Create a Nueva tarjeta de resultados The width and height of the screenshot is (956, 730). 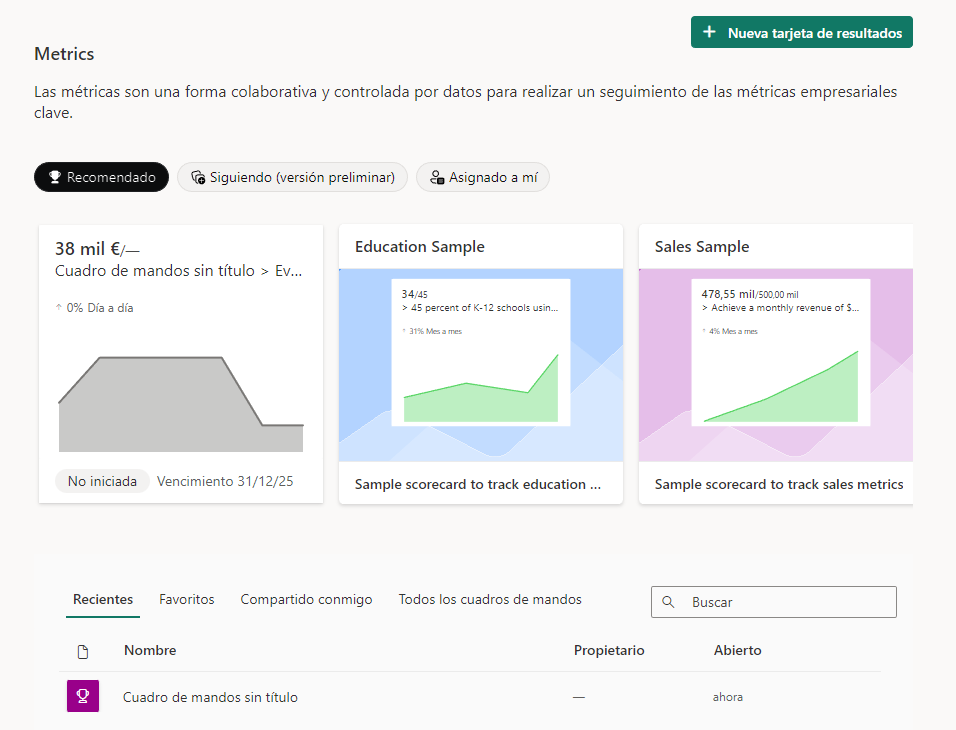pyautogui.click(x=801, y=32)
